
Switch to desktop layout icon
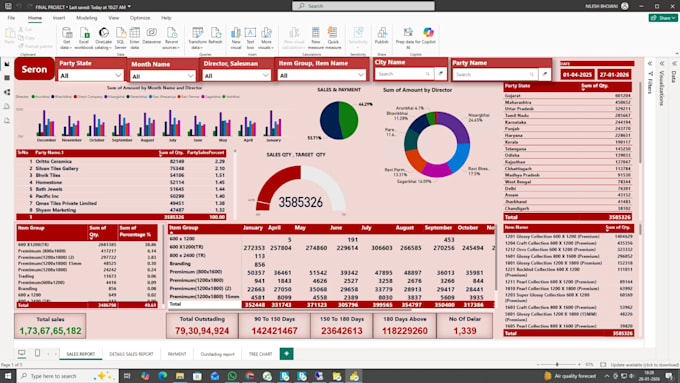click(21, 353)
